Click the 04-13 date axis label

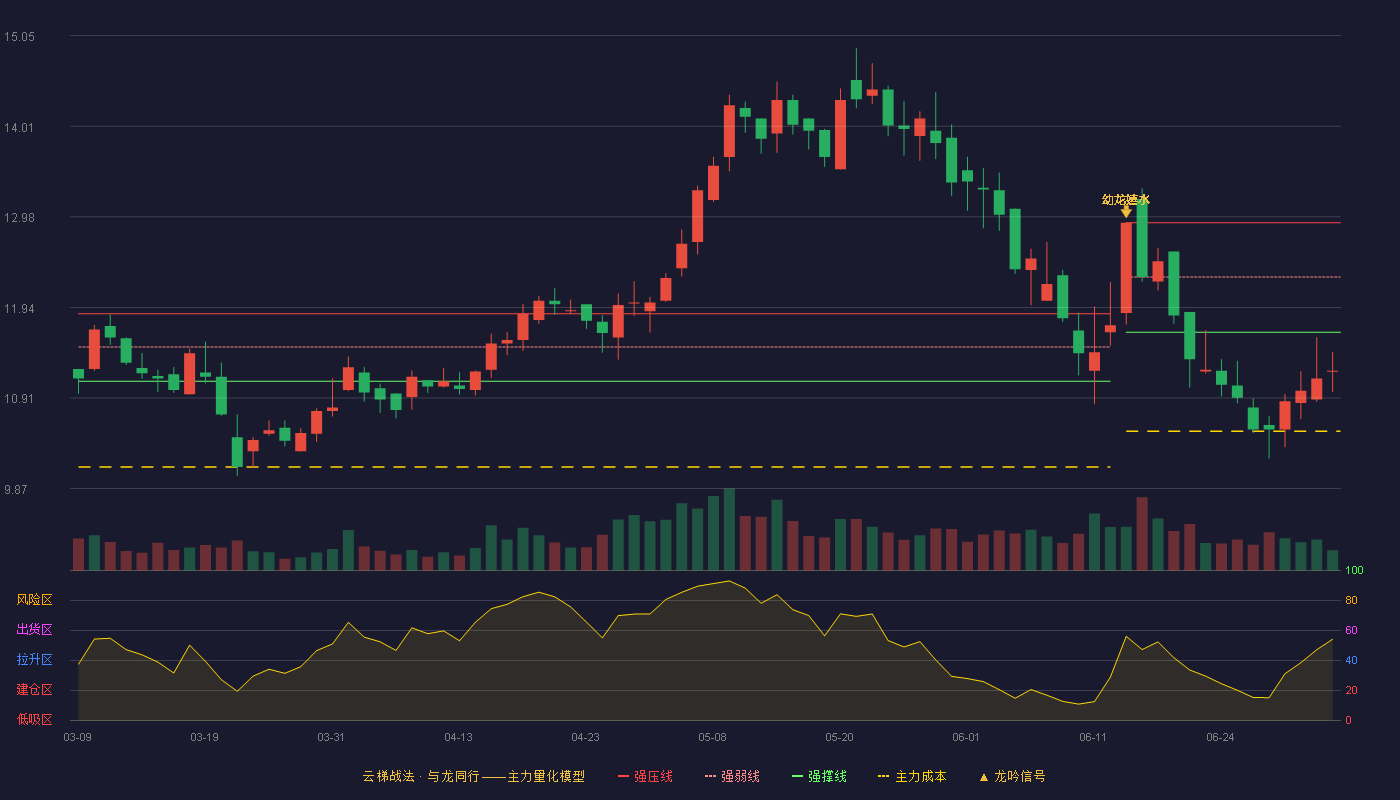click(458, 737)
